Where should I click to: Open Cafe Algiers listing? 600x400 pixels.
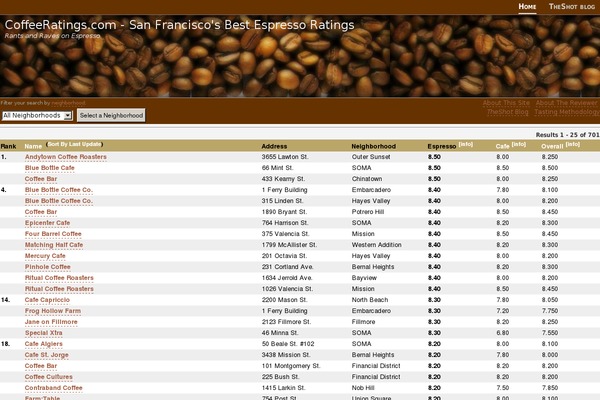[43, 344]
